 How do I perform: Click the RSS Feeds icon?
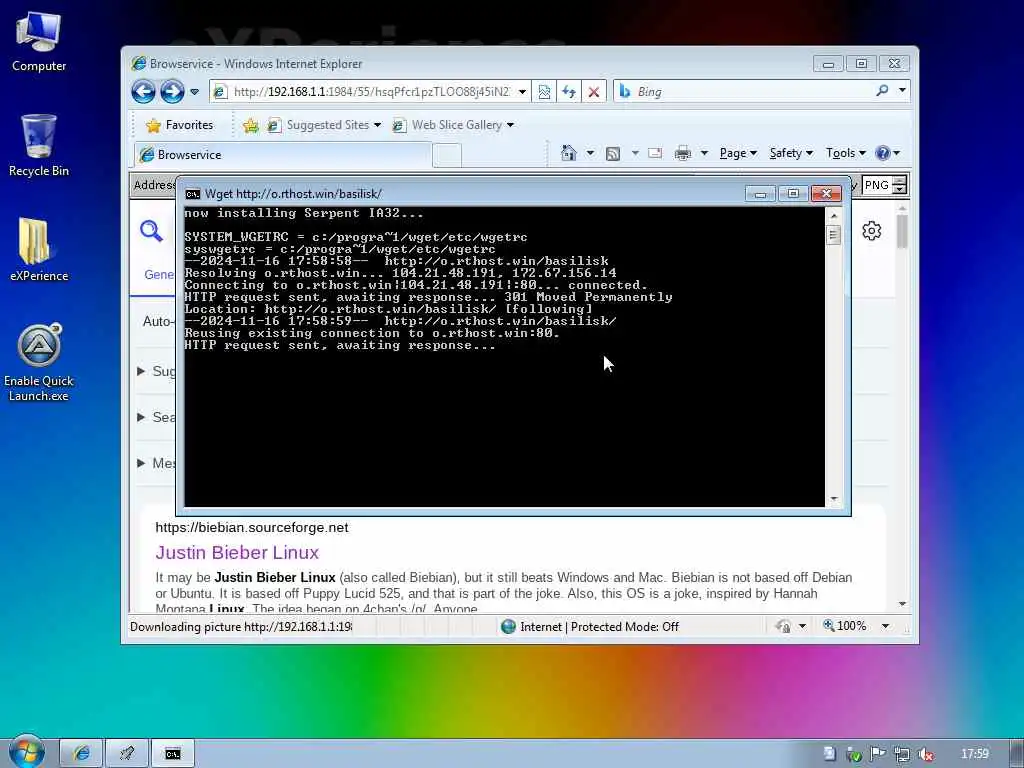[x=613, y=153]
